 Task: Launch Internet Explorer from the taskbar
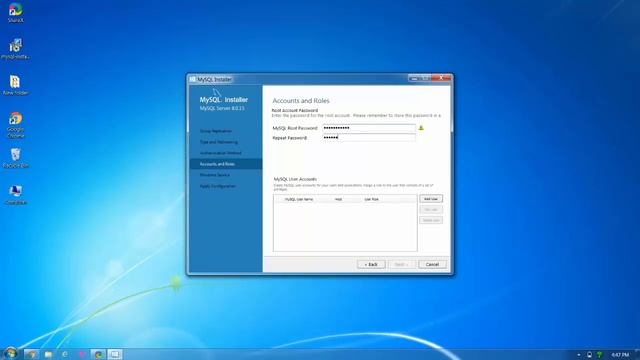(x=65, y=354)
